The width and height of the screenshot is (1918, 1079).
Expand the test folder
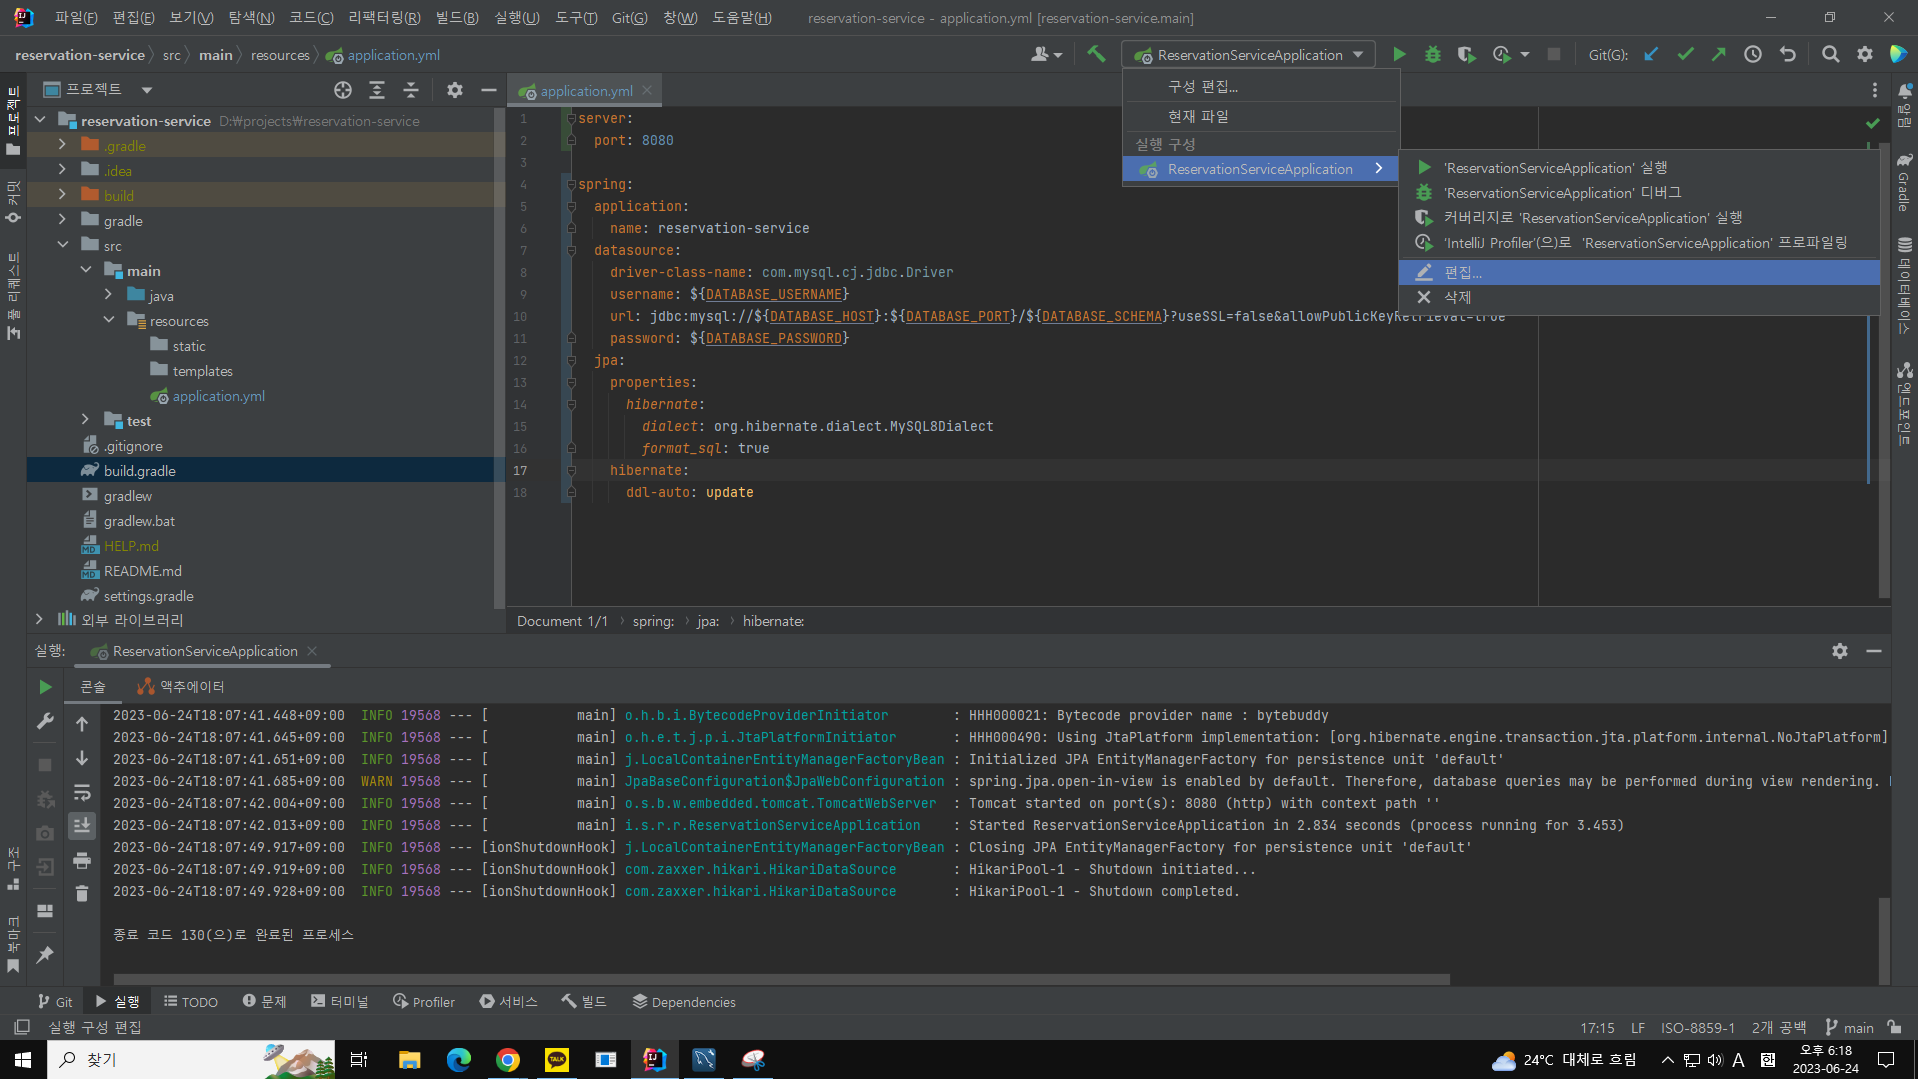coord(85,420)
